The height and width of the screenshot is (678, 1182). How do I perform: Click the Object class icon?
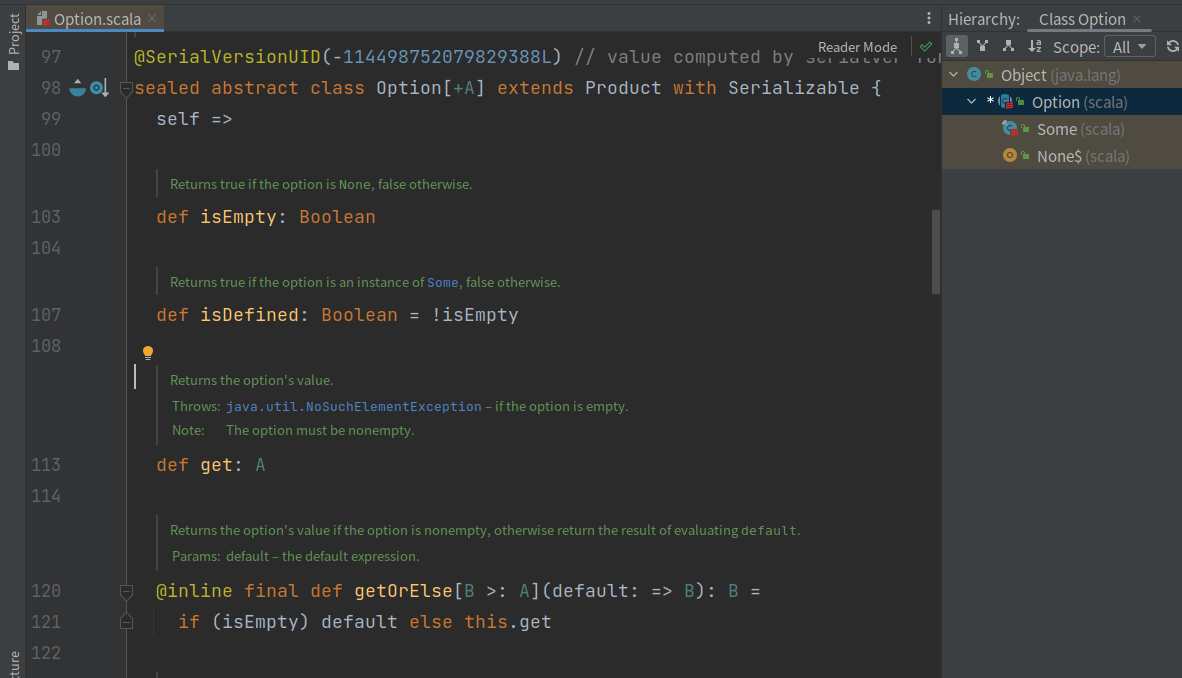973,75
